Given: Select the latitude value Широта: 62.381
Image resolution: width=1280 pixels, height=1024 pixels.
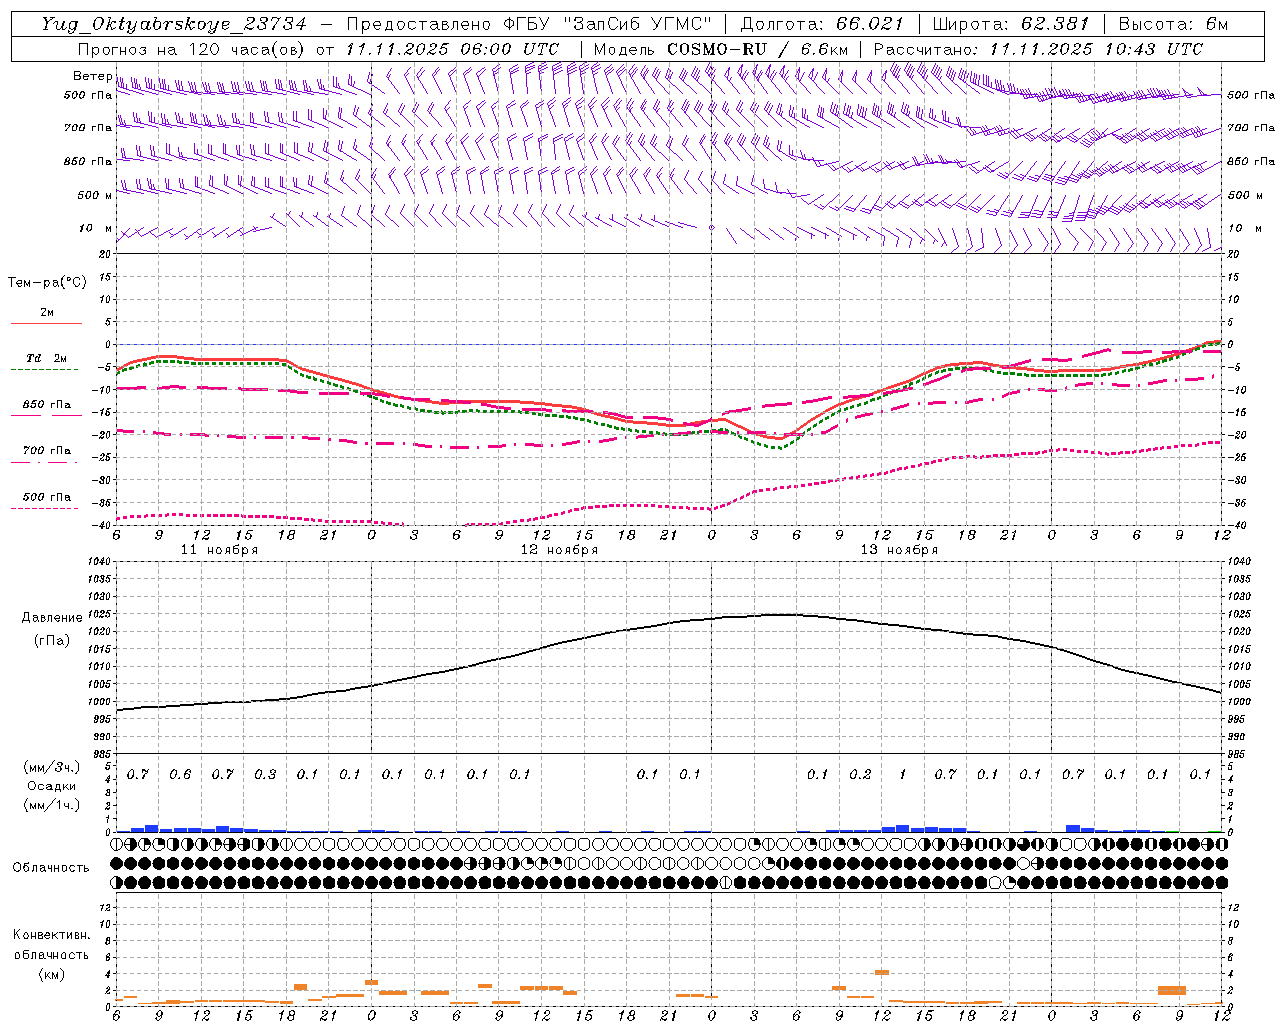Looking at the screenshot, I should point(1011,24).
